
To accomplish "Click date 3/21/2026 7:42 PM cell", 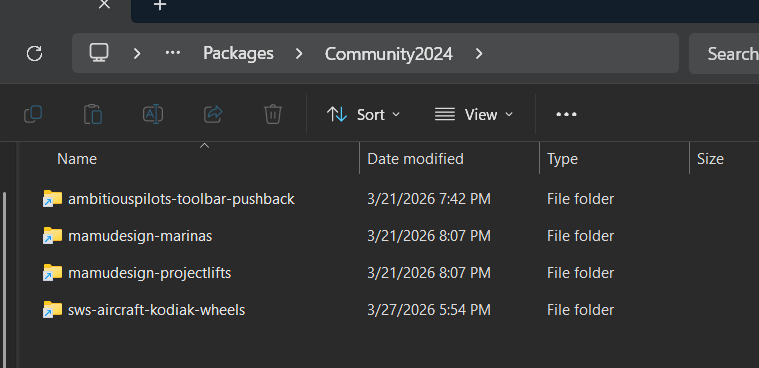I will coord(429,199).
